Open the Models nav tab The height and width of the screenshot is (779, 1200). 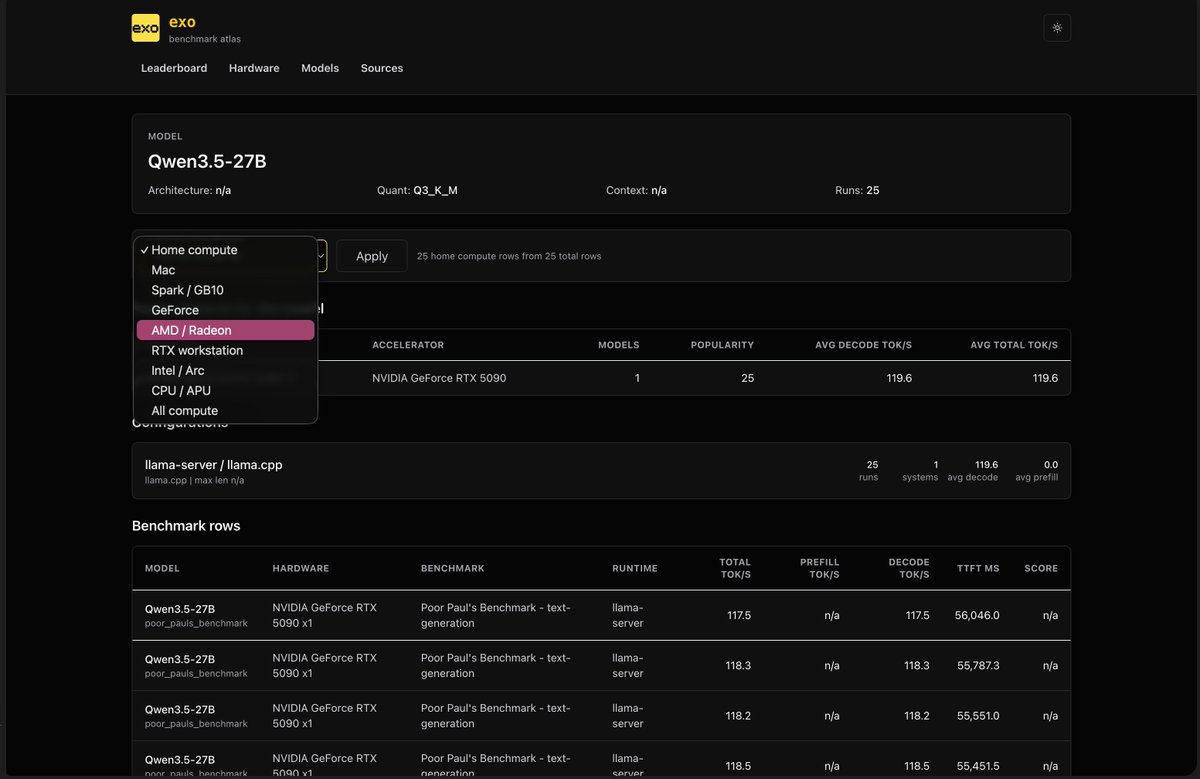320,68
